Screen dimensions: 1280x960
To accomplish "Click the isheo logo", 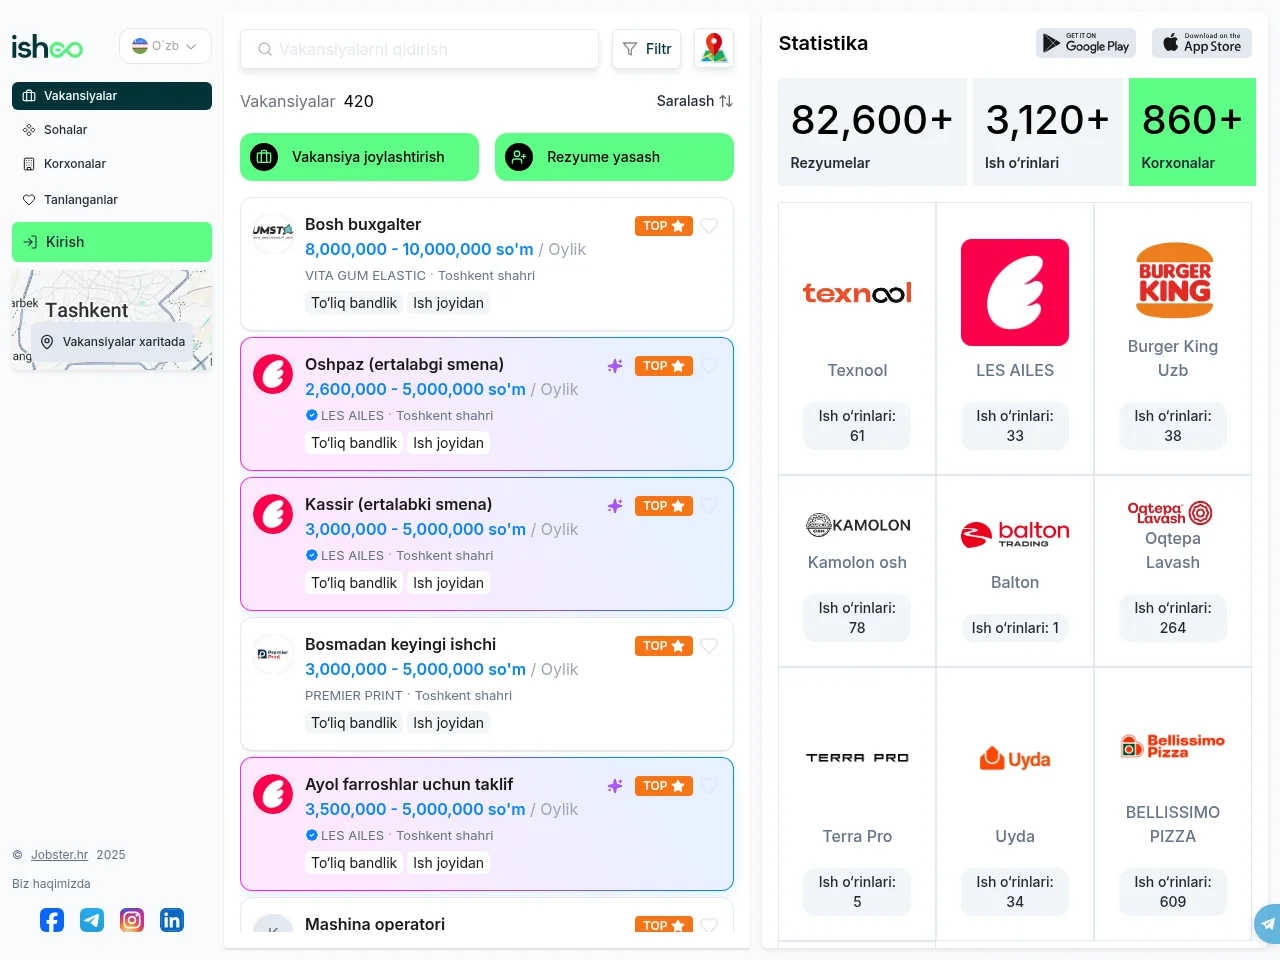I will pos(47,47).
